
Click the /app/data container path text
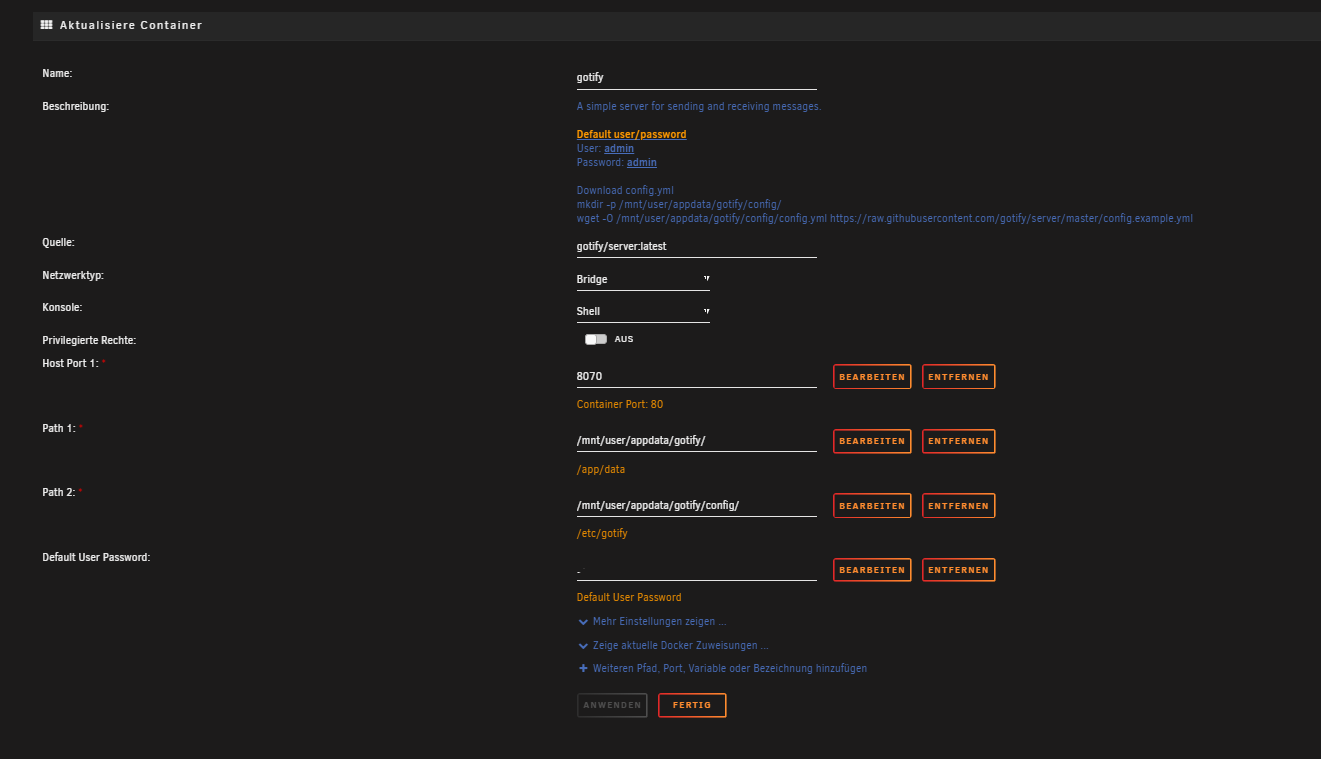(x=601, y=469)
